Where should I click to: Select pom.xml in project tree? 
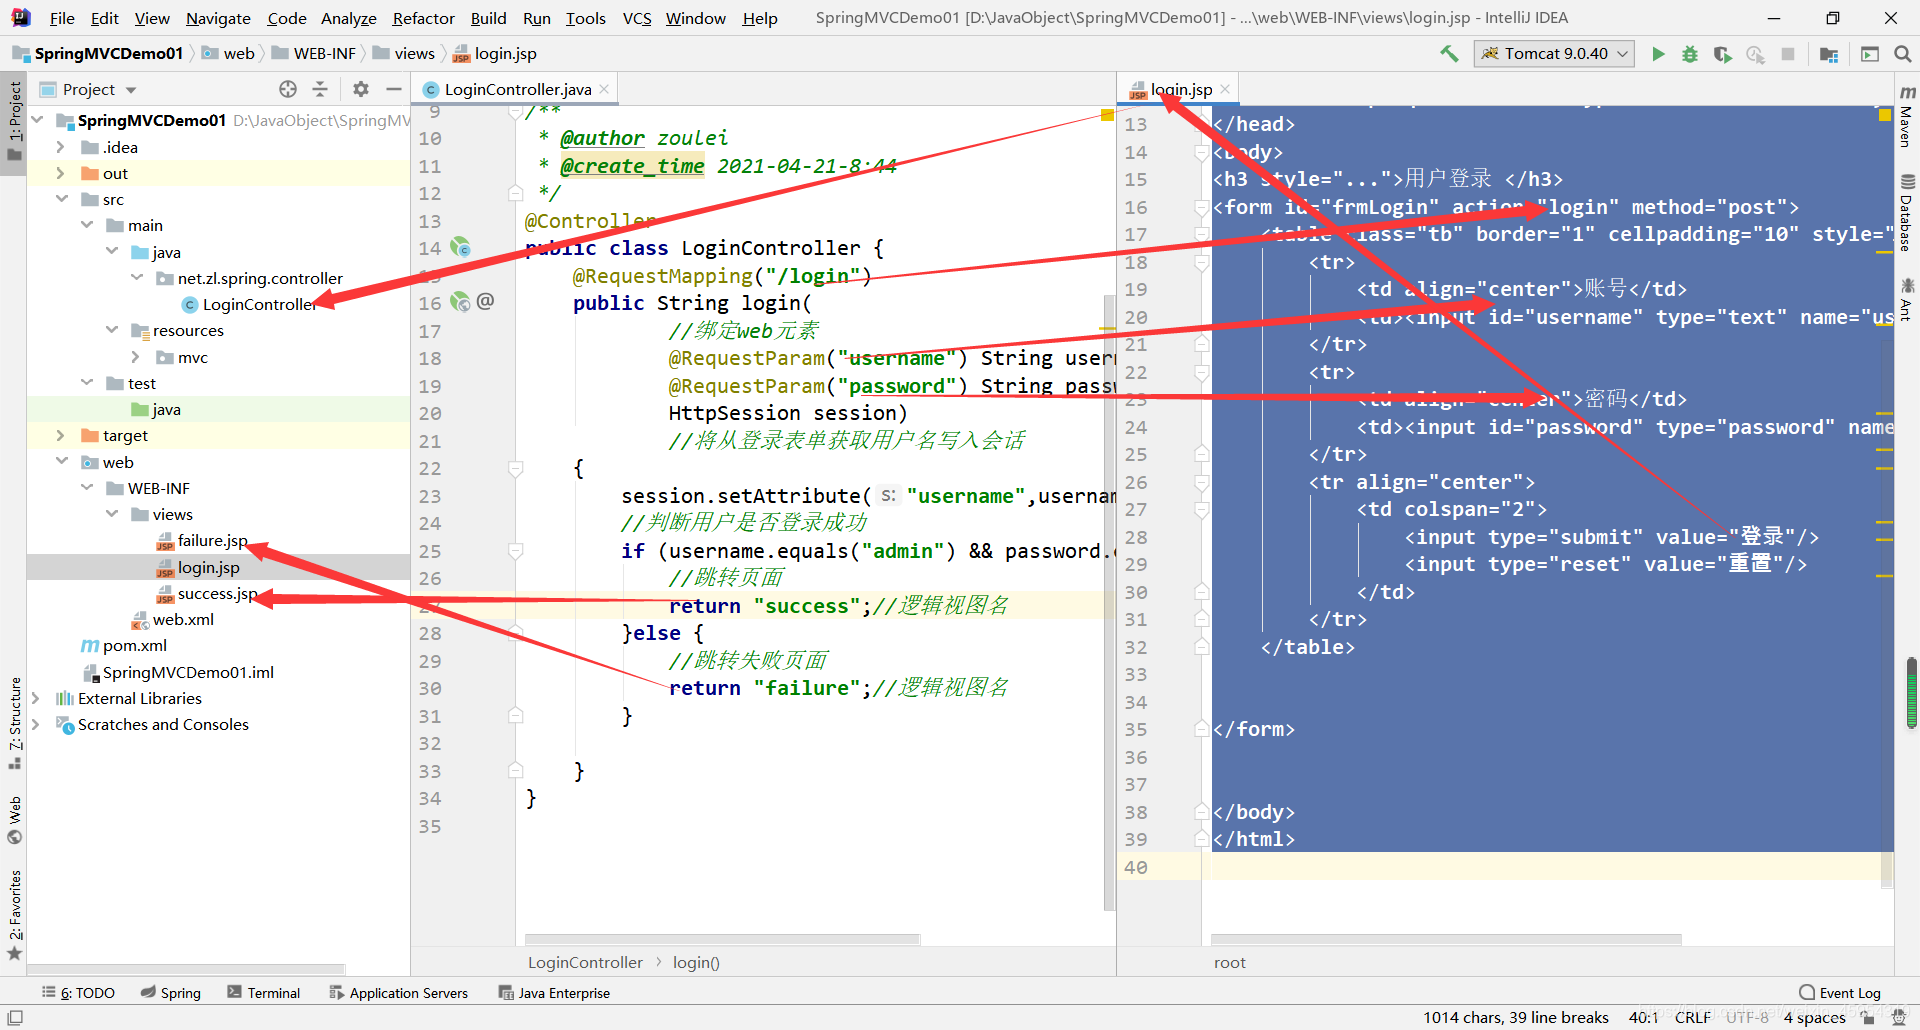tap(134, 645)
